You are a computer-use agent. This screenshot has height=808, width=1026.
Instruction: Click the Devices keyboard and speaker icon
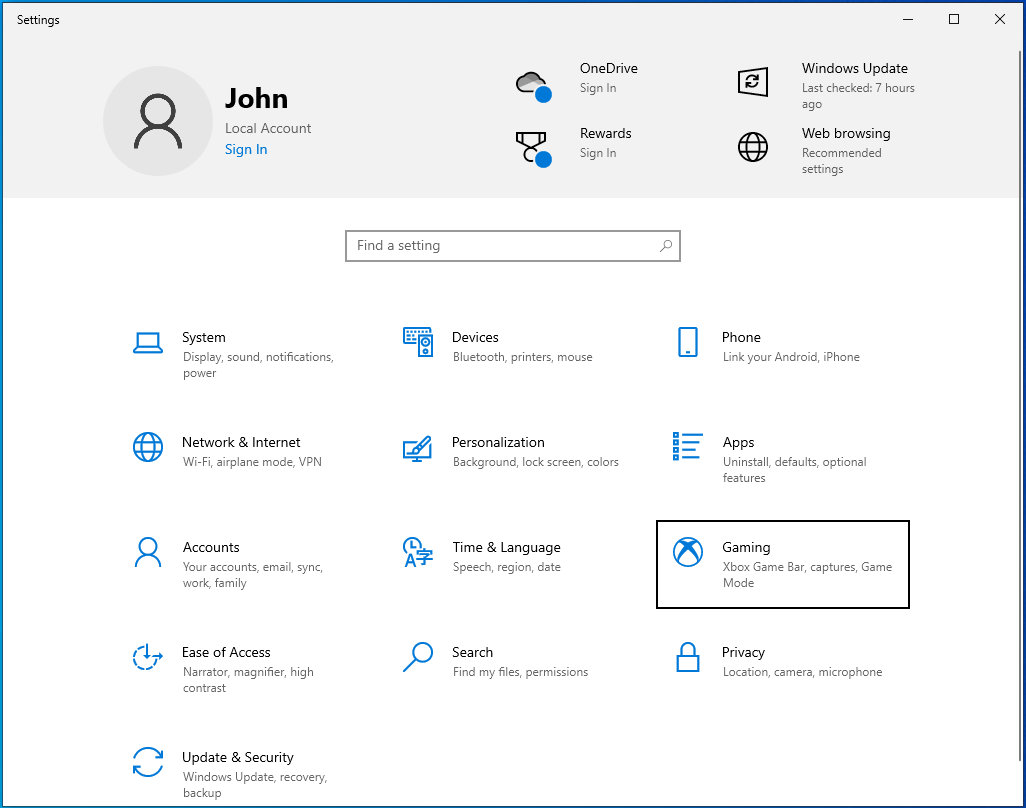418,342
